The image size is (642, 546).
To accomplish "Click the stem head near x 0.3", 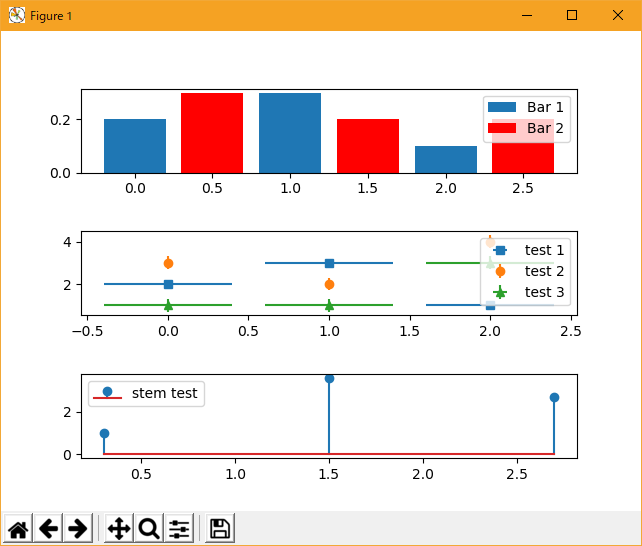I will pyautogui.click(x=104, y=433).
